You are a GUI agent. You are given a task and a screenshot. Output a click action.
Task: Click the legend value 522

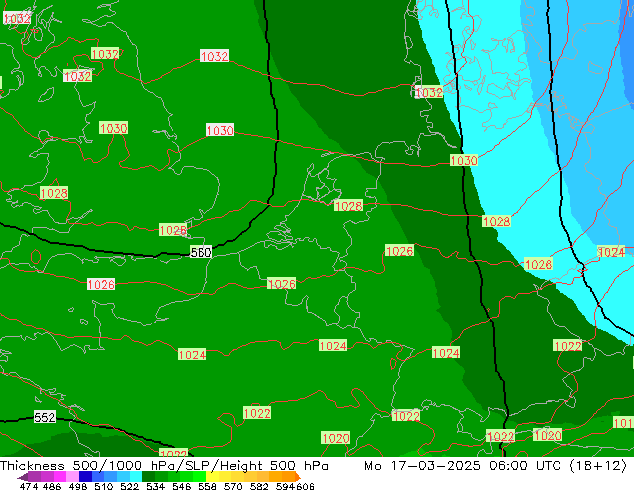pyautogui.click(x=129, y=486)
